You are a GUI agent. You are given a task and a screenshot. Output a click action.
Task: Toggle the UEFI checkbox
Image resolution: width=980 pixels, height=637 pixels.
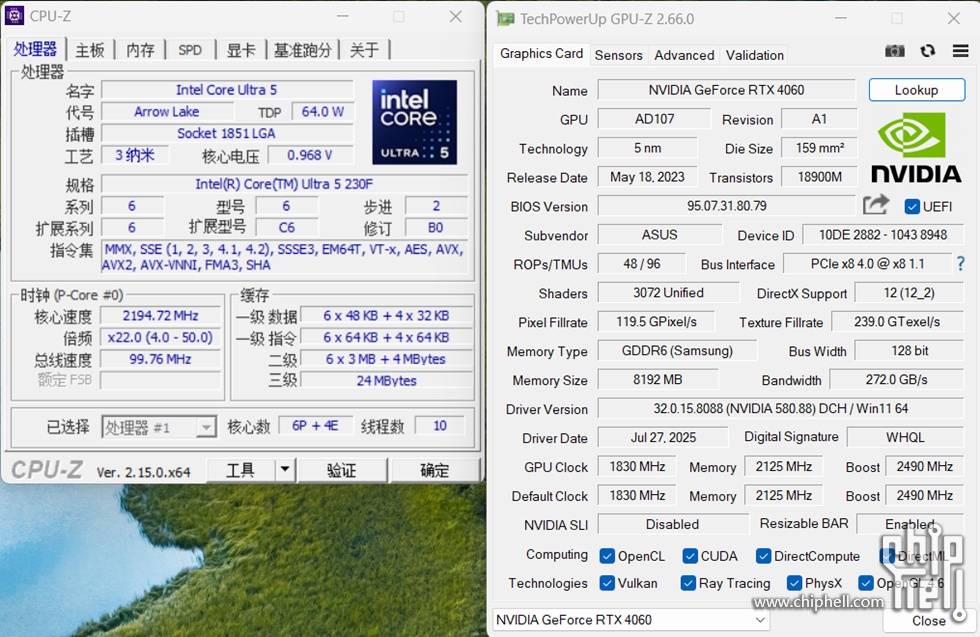[x=912, y=206]
